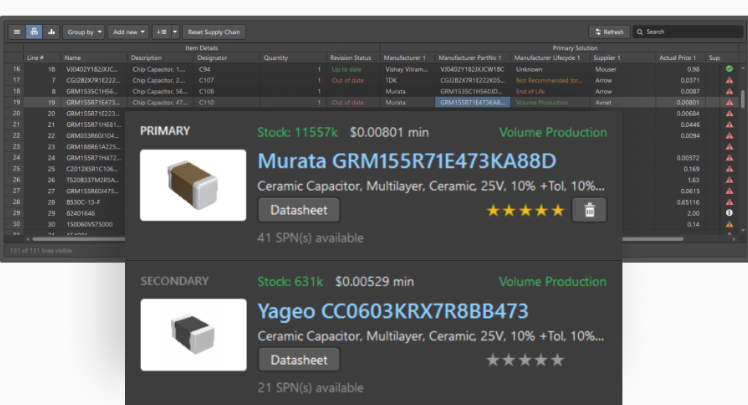The width and height of the screenshot is (748, 405).
Task: Set third gold star rating for Murata part
Action: (525, 210)
